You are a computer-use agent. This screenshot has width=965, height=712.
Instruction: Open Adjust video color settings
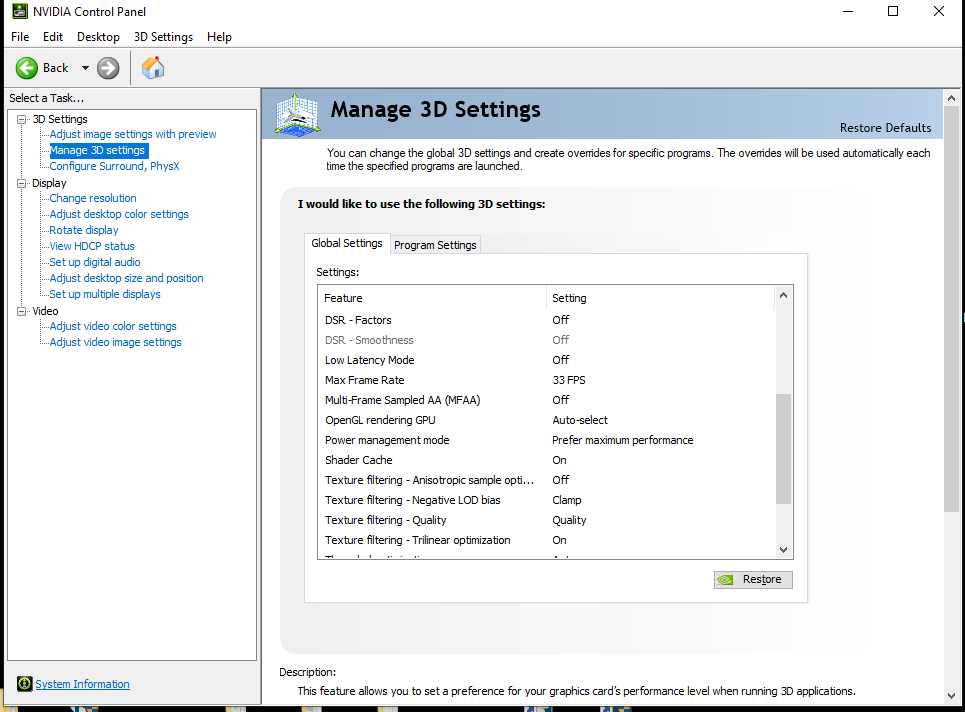pyautogui.click(x=113, y=326)
